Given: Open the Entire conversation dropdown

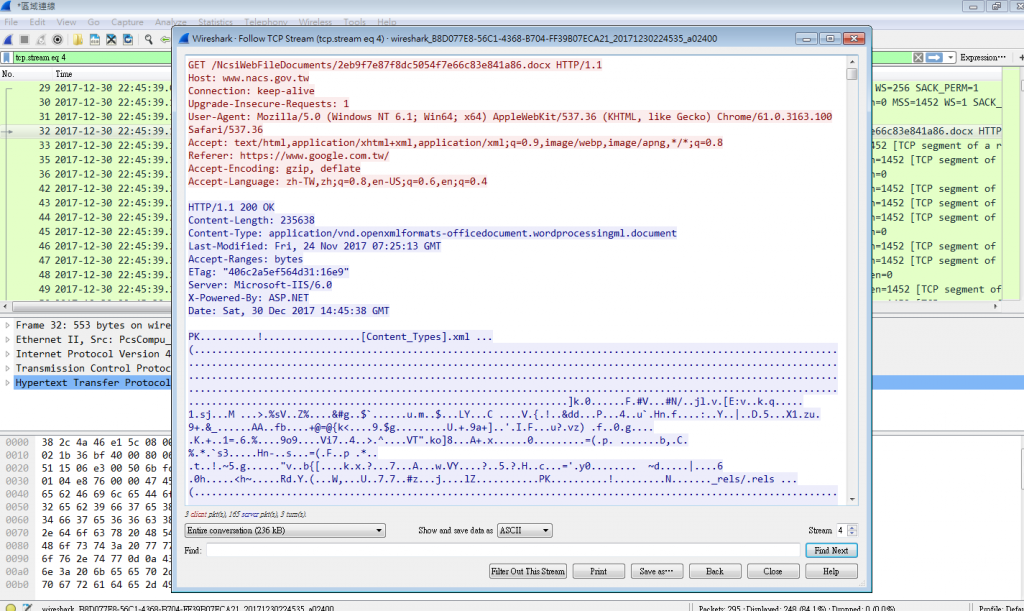Looking at the screenshot, I should coord(285,531).
